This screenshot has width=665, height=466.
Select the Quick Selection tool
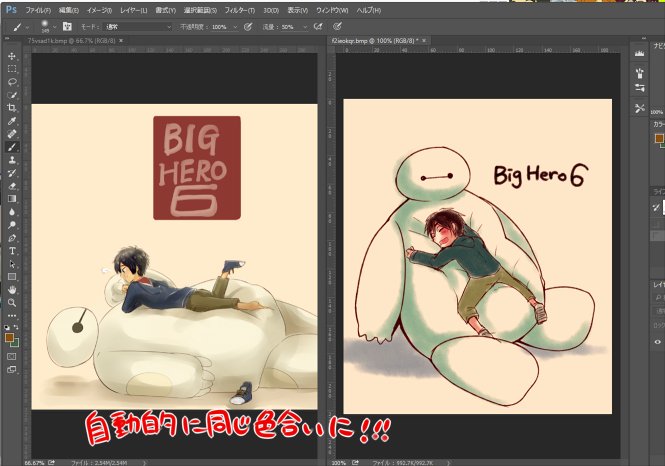(12, 95)
